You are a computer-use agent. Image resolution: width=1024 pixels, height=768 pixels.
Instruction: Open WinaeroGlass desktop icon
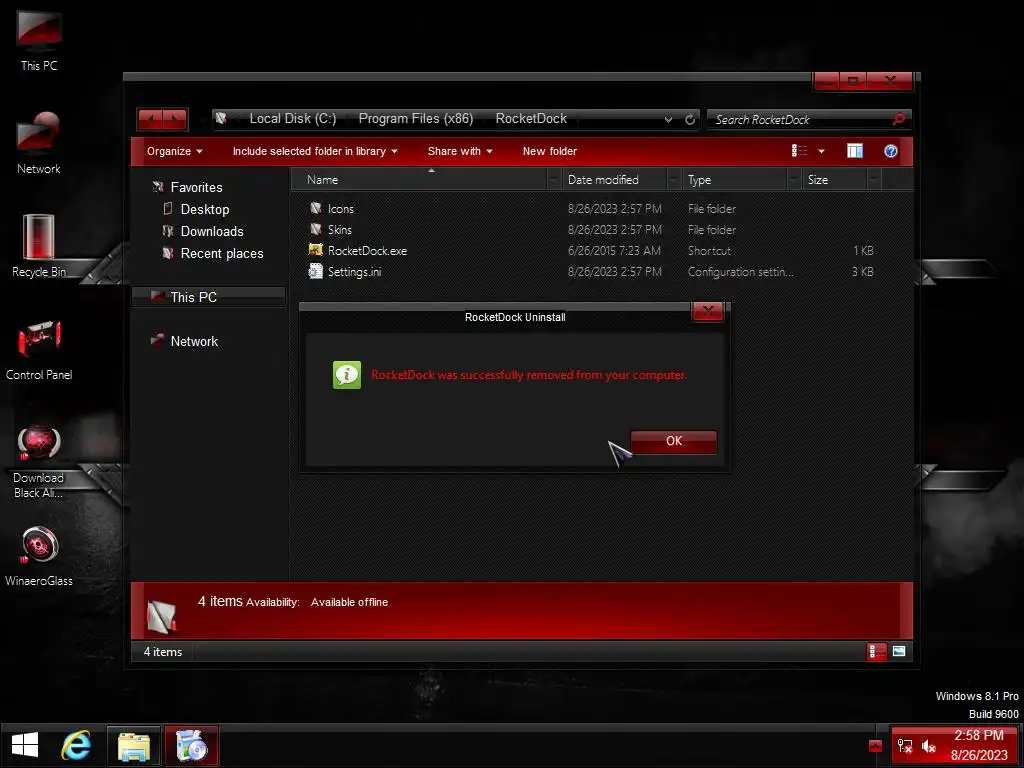(x=39, y=555)
